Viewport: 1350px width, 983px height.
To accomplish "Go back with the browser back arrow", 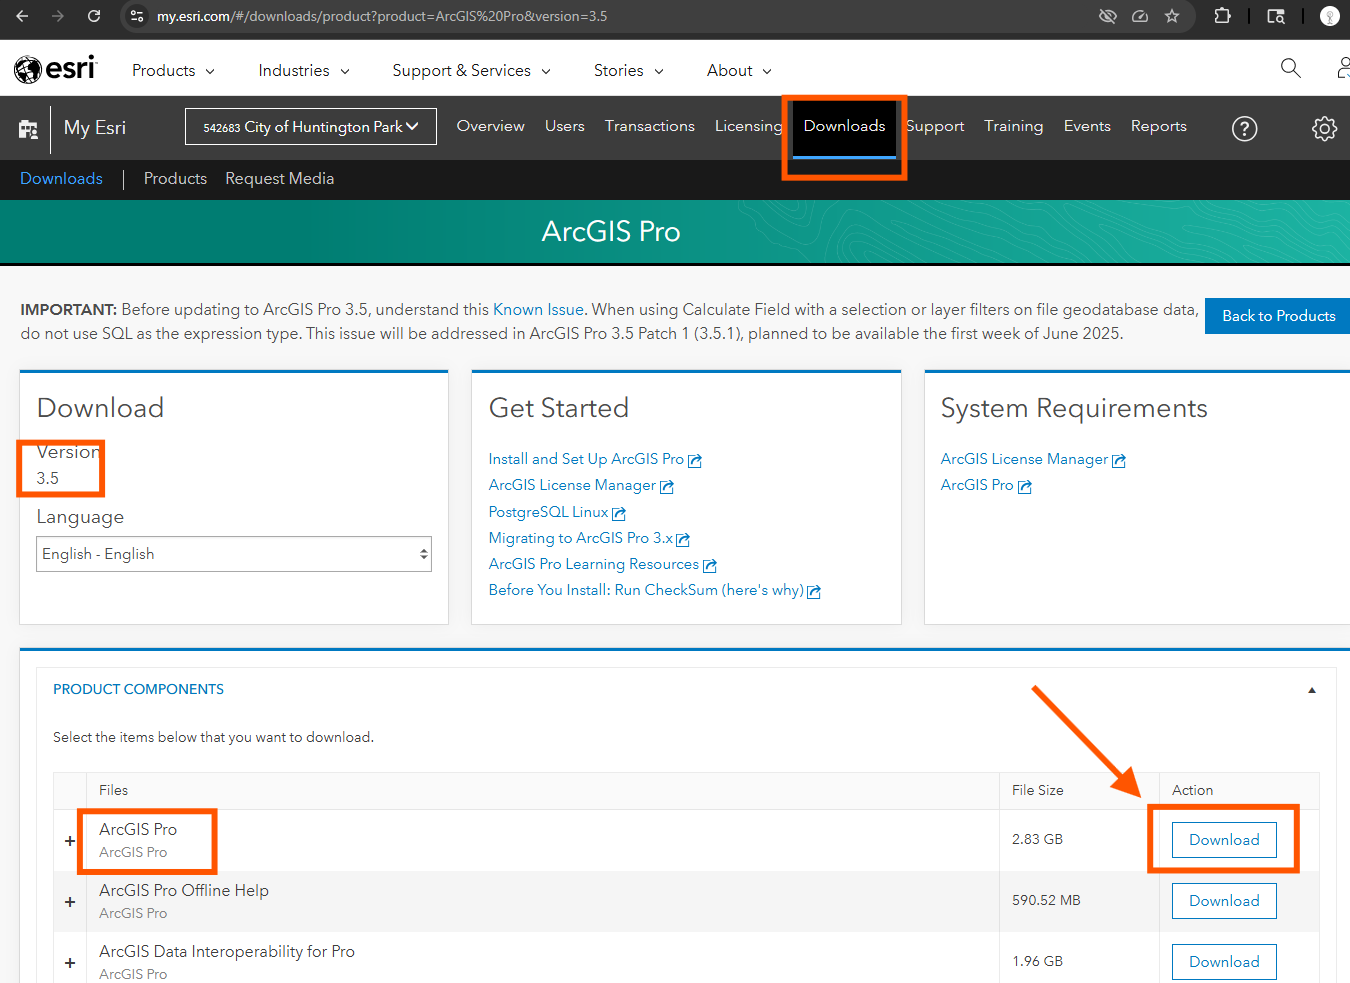I will point(22,16).
